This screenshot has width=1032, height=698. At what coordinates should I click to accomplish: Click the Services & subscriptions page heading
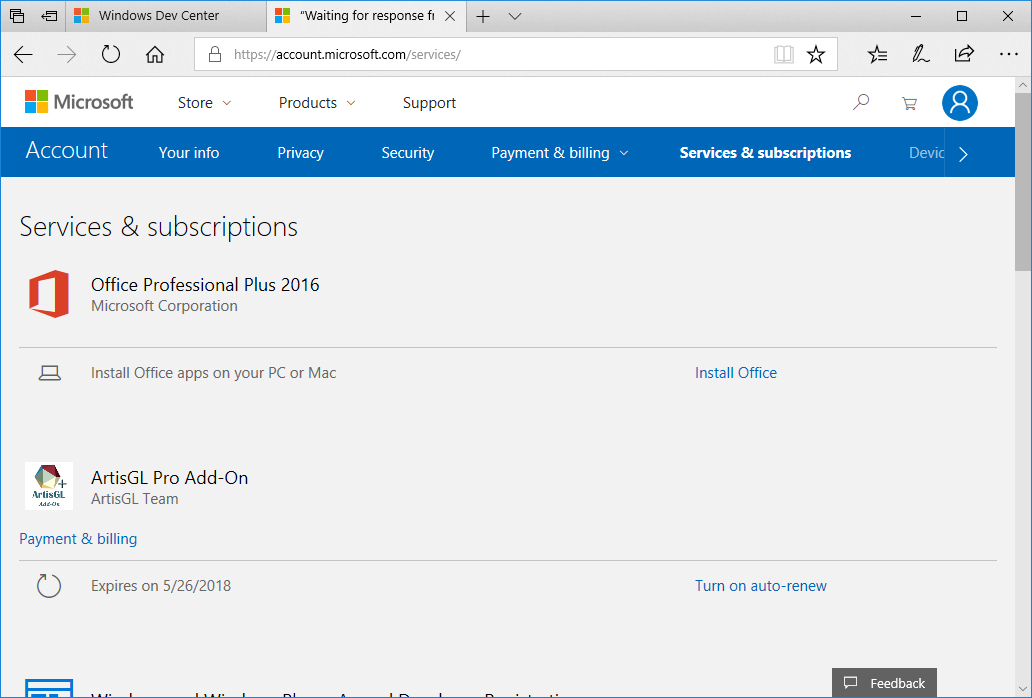159,227
